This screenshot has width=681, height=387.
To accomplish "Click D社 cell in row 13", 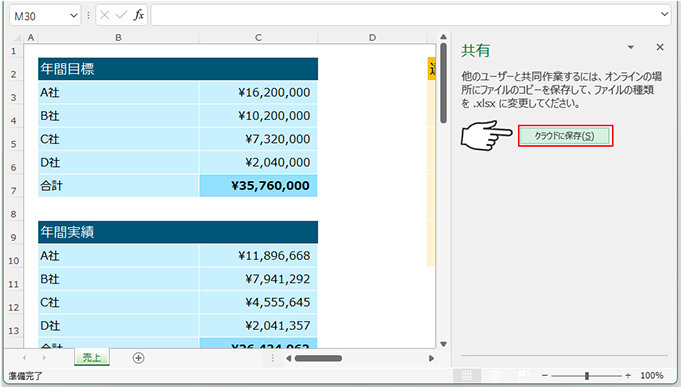I will [x=118, y=325].
